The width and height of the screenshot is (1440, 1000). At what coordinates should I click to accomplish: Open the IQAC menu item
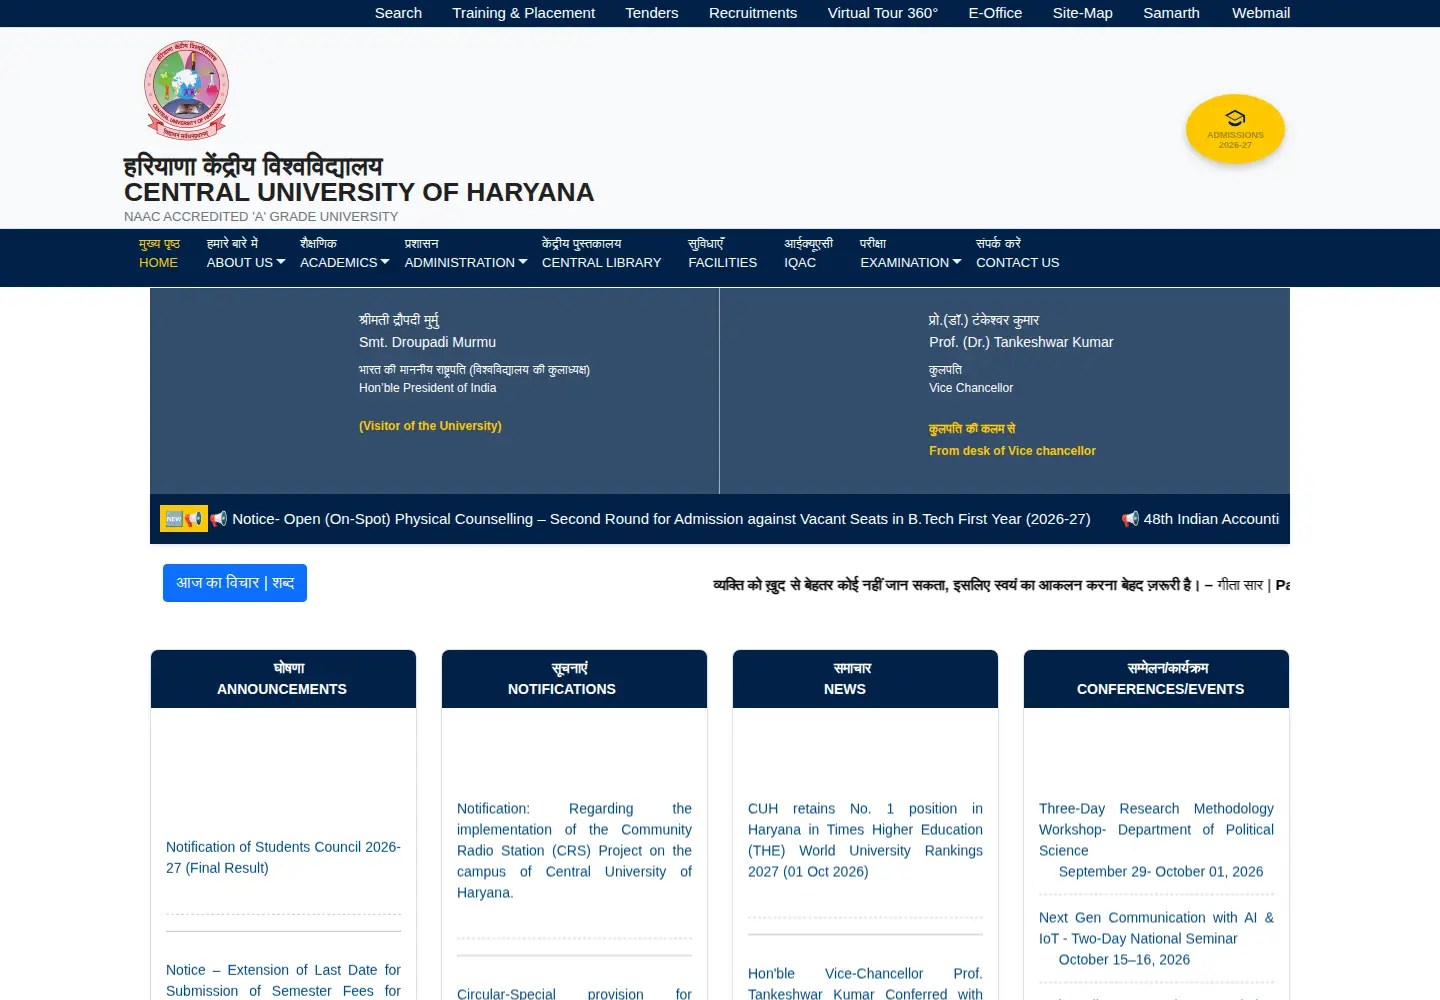click(808, 253)
